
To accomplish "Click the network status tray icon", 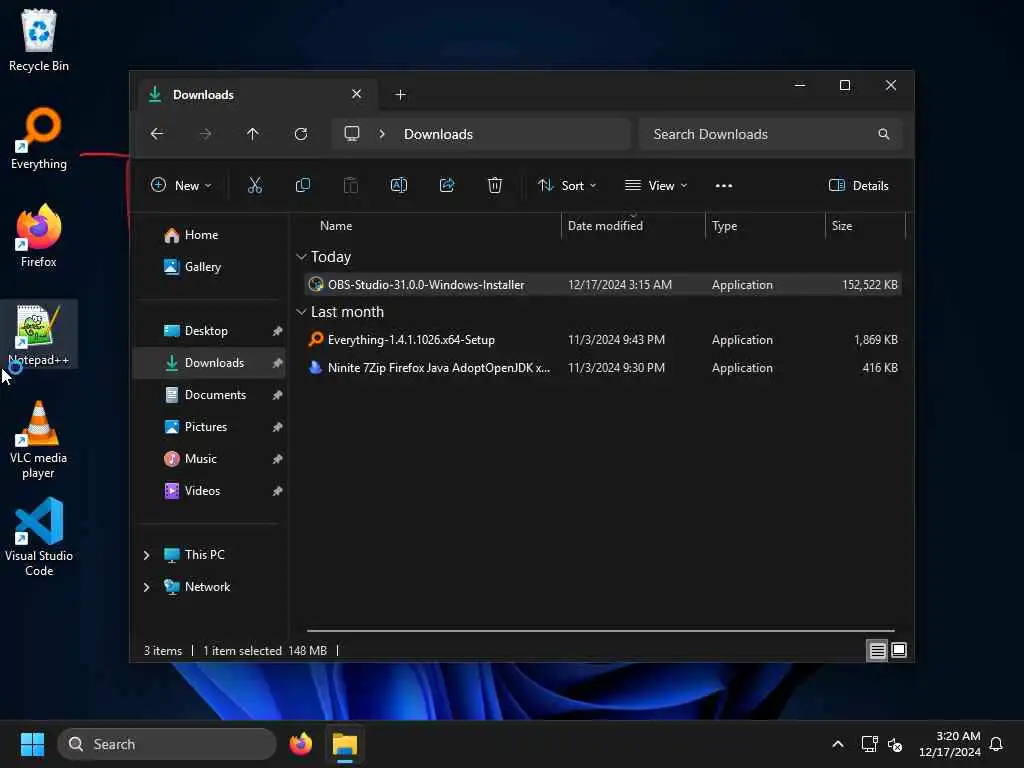I will click(x=869, y=744).
